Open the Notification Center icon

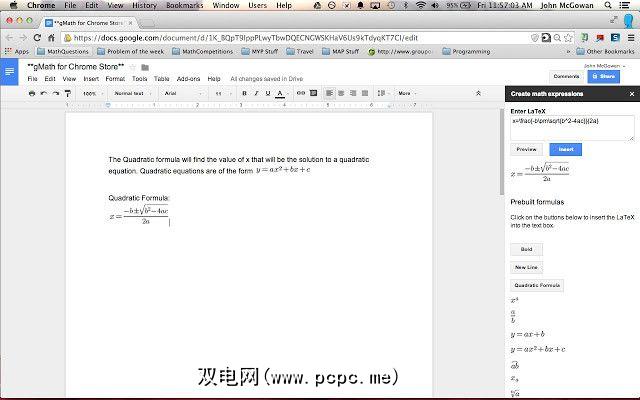(624, 5)
